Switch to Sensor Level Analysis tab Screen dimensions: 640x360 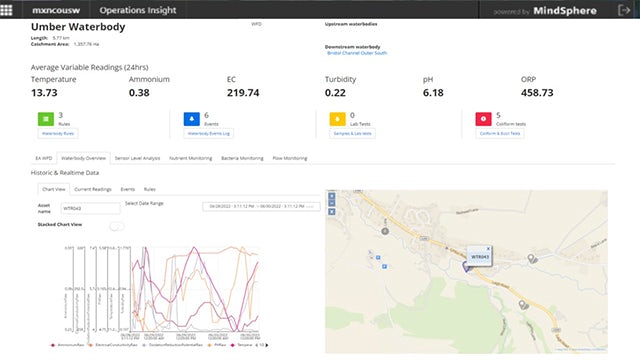click(x=137, y=158)
